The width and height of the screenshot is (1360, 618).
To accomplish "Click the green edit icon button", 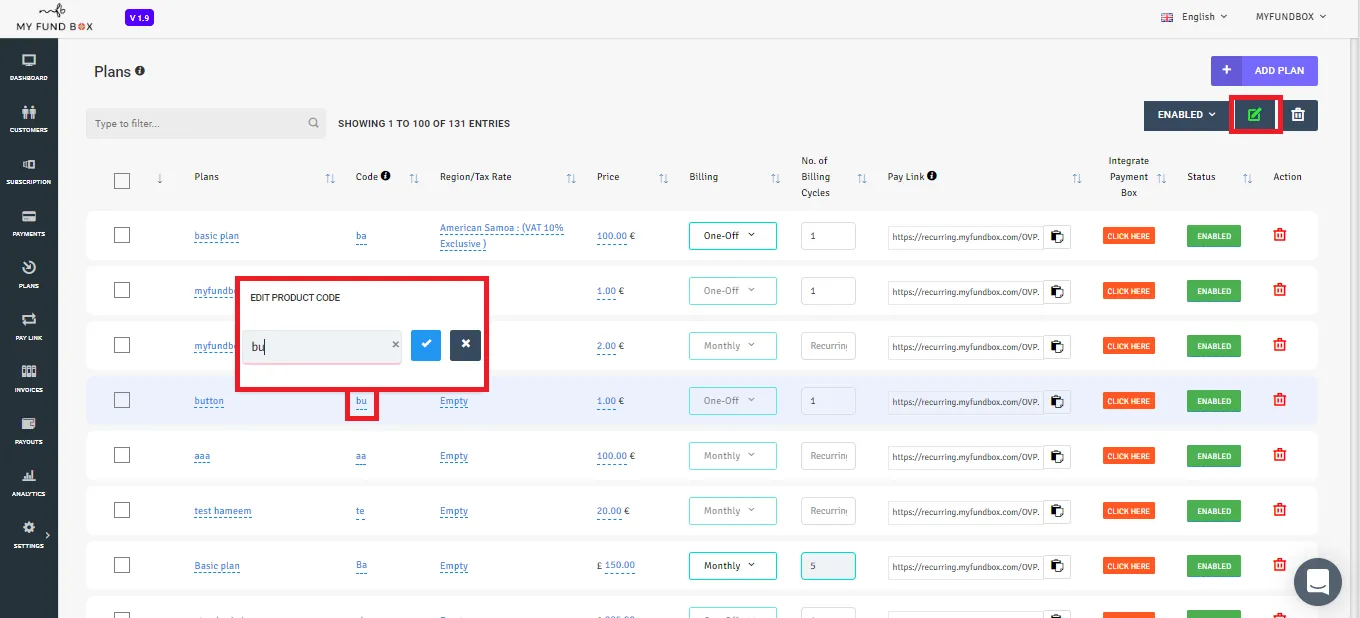I will [x=1255, y=115].
